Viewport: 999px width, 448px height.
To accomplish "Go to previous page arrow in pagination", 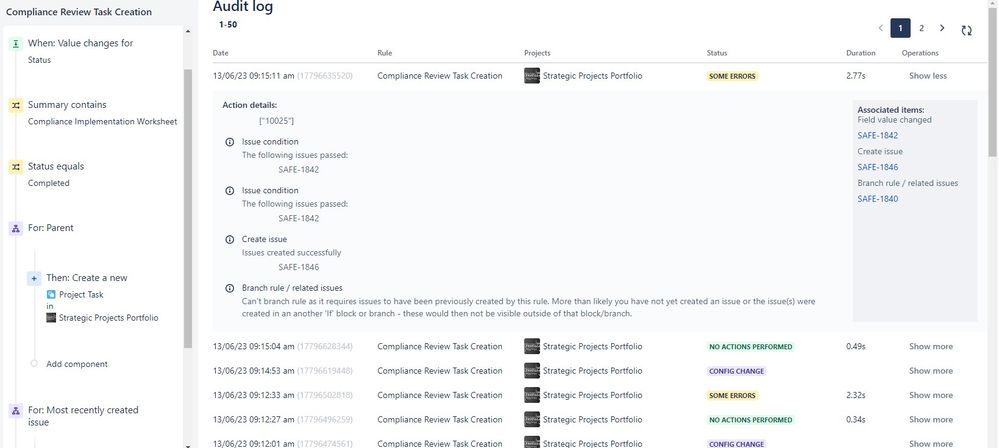I will click(880, 28).
